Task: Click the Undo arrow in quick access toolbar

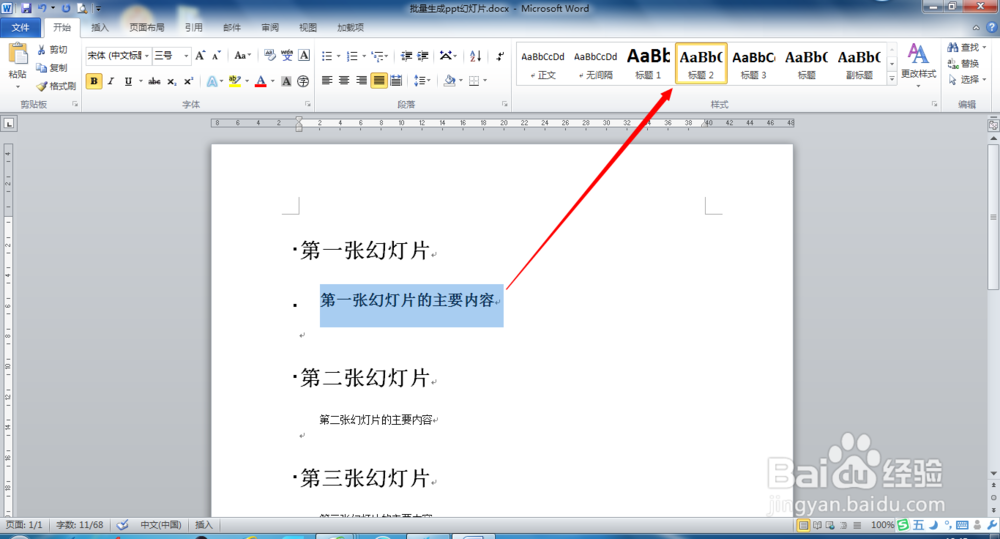Action: (42, 8)
